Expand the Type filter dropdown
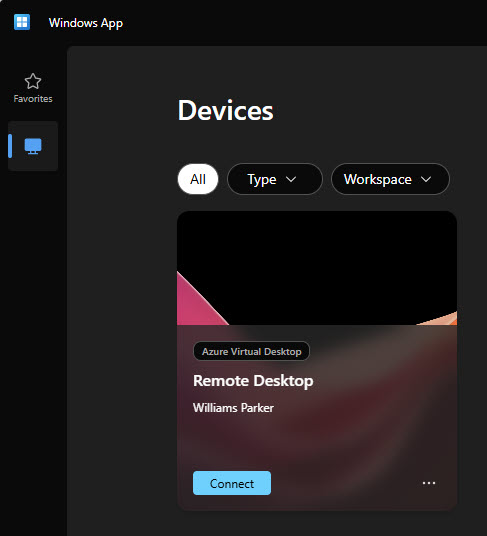This screenshot has height=536, width=487. tap(275, 179)
